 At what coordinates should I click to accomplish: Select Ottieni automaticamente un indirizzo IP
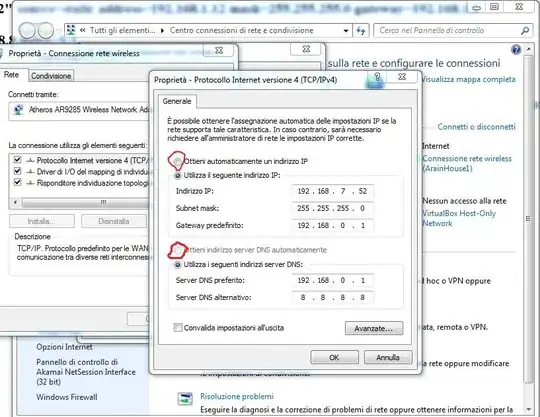click(178, 161)
